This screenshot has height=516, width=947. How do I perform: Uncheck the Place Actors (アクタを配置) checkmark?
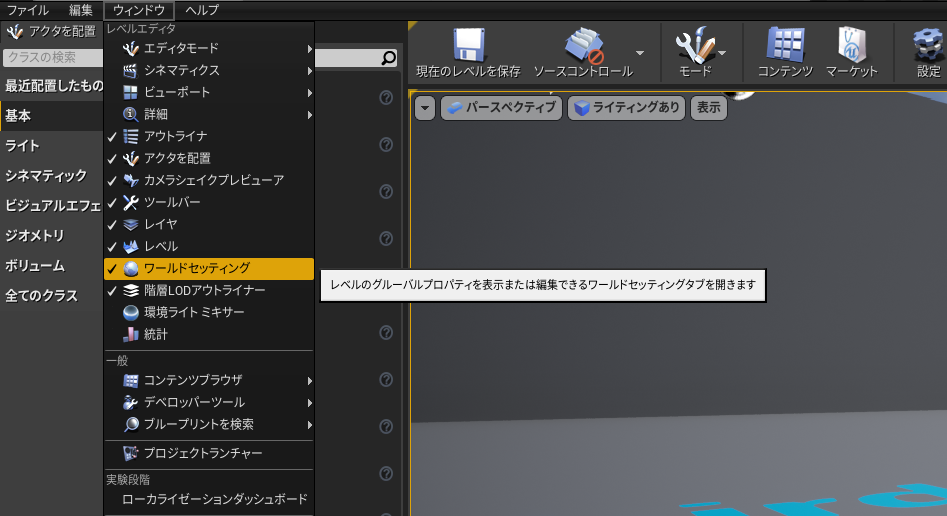tap(112, 159)
